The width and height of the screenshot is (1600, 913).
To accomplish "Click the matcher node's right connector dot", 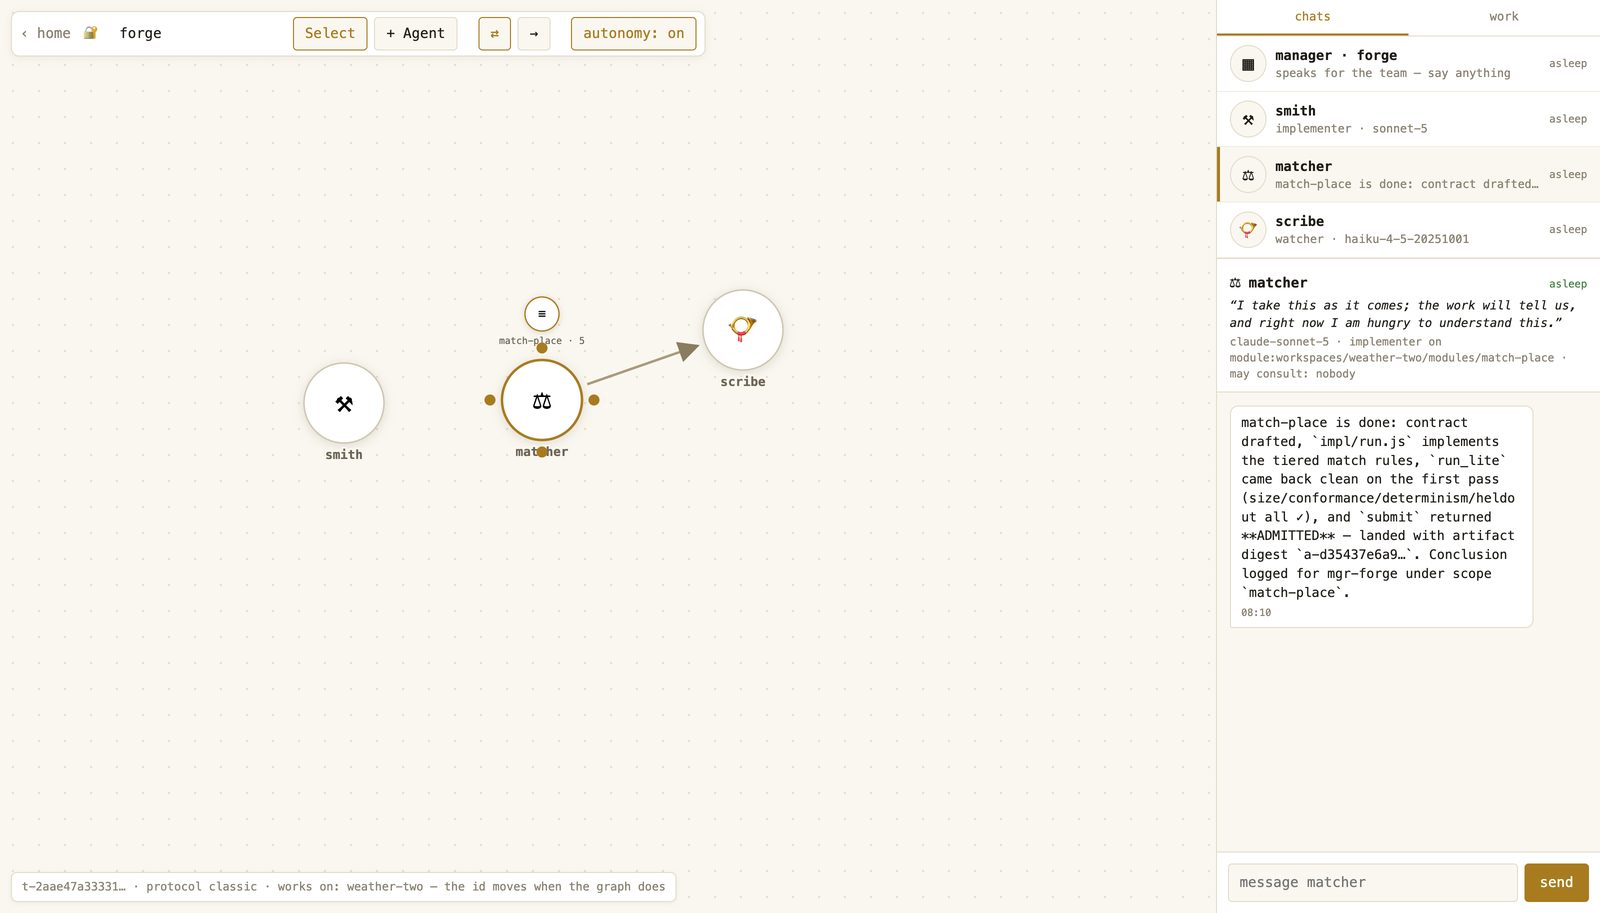I will coord(594,400).
